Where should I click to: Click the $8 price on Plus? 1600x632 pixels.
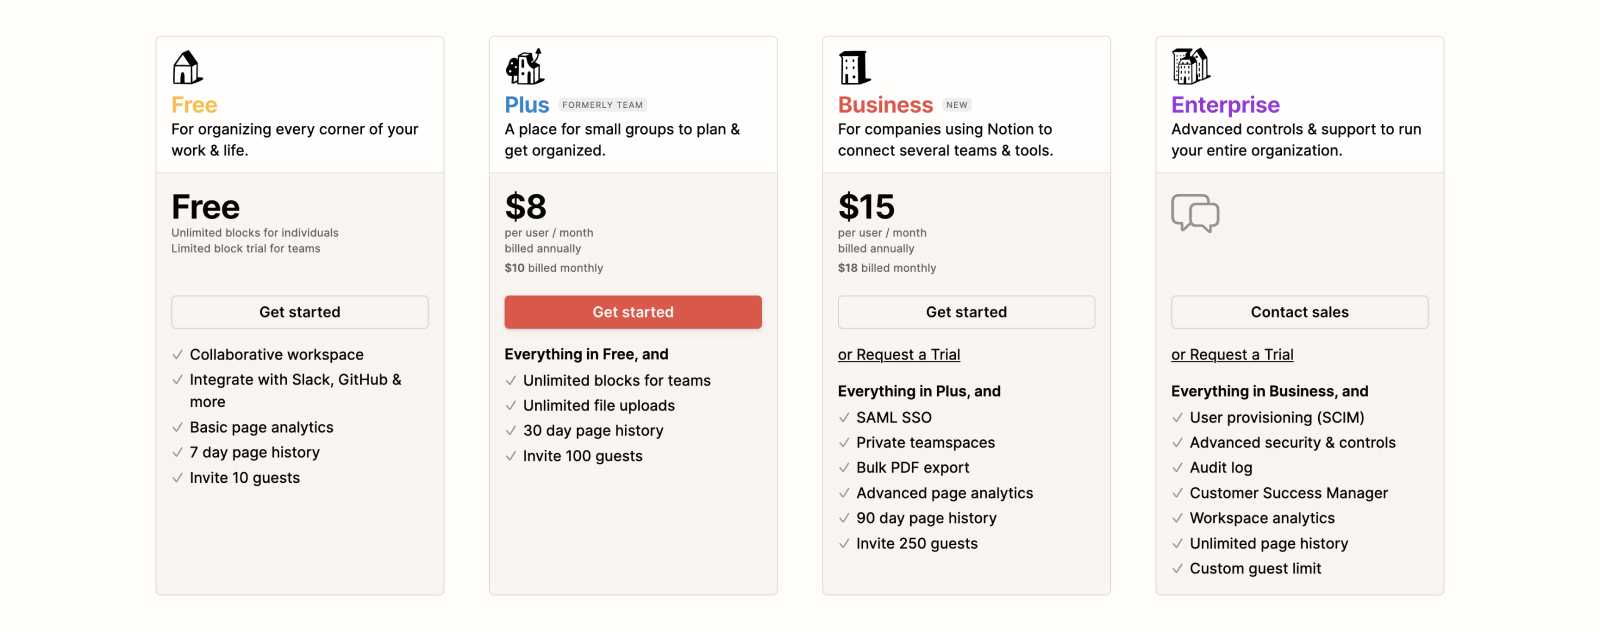coord(526,207)
